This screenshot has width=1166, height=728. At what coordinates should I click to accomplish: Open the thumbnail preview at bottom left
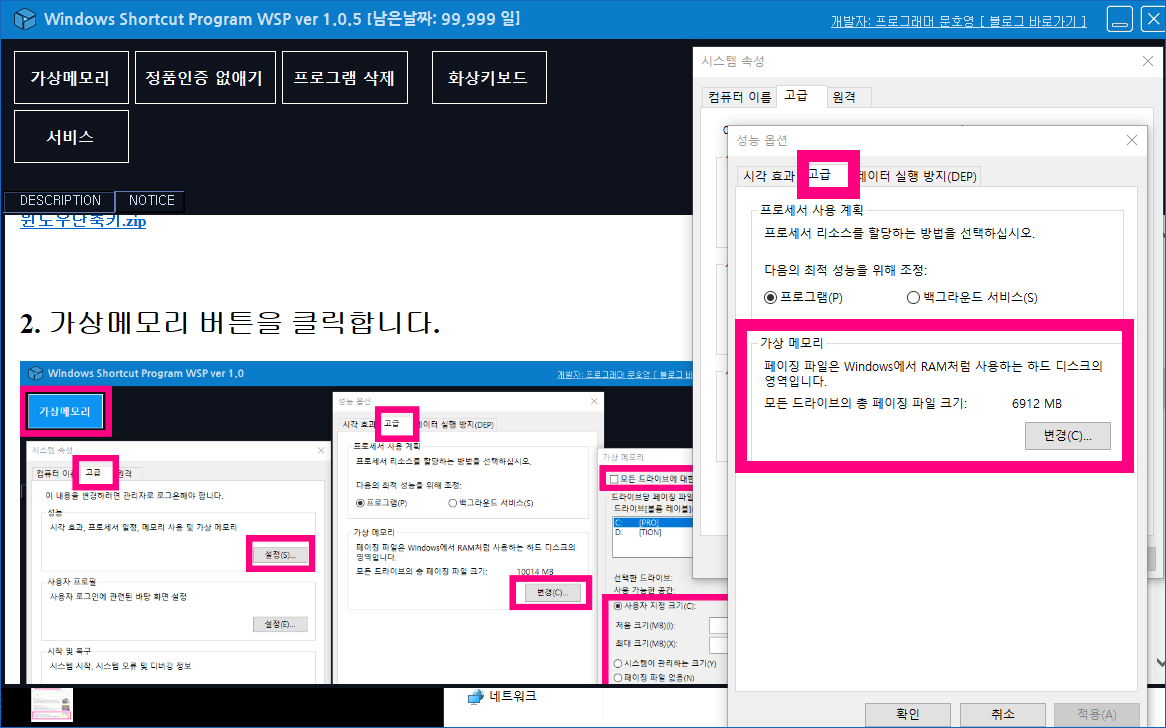[52, 704]
